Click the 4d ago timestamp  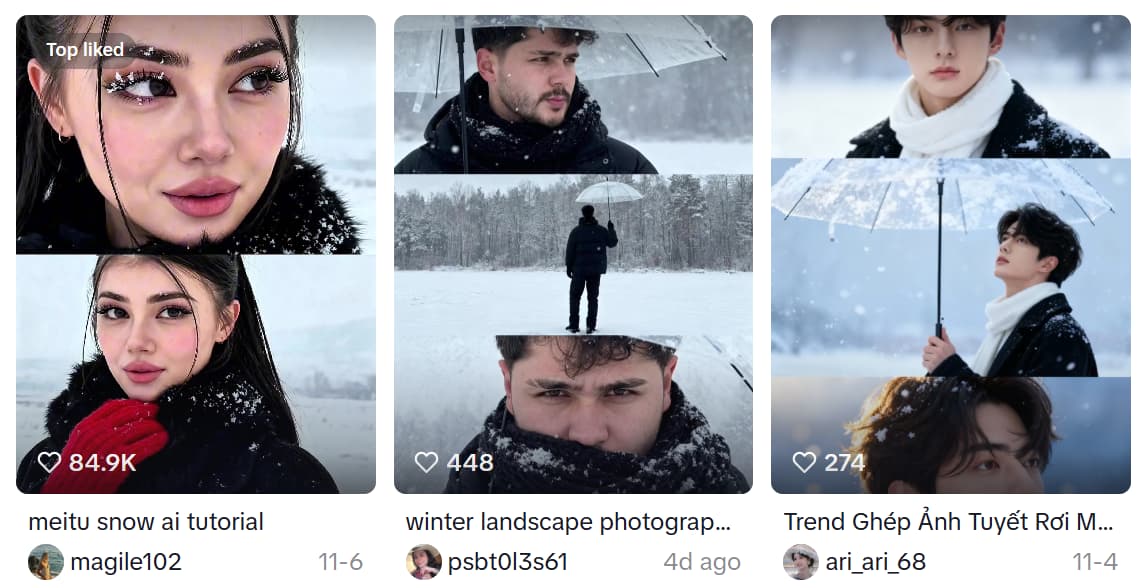click(705, 561)
